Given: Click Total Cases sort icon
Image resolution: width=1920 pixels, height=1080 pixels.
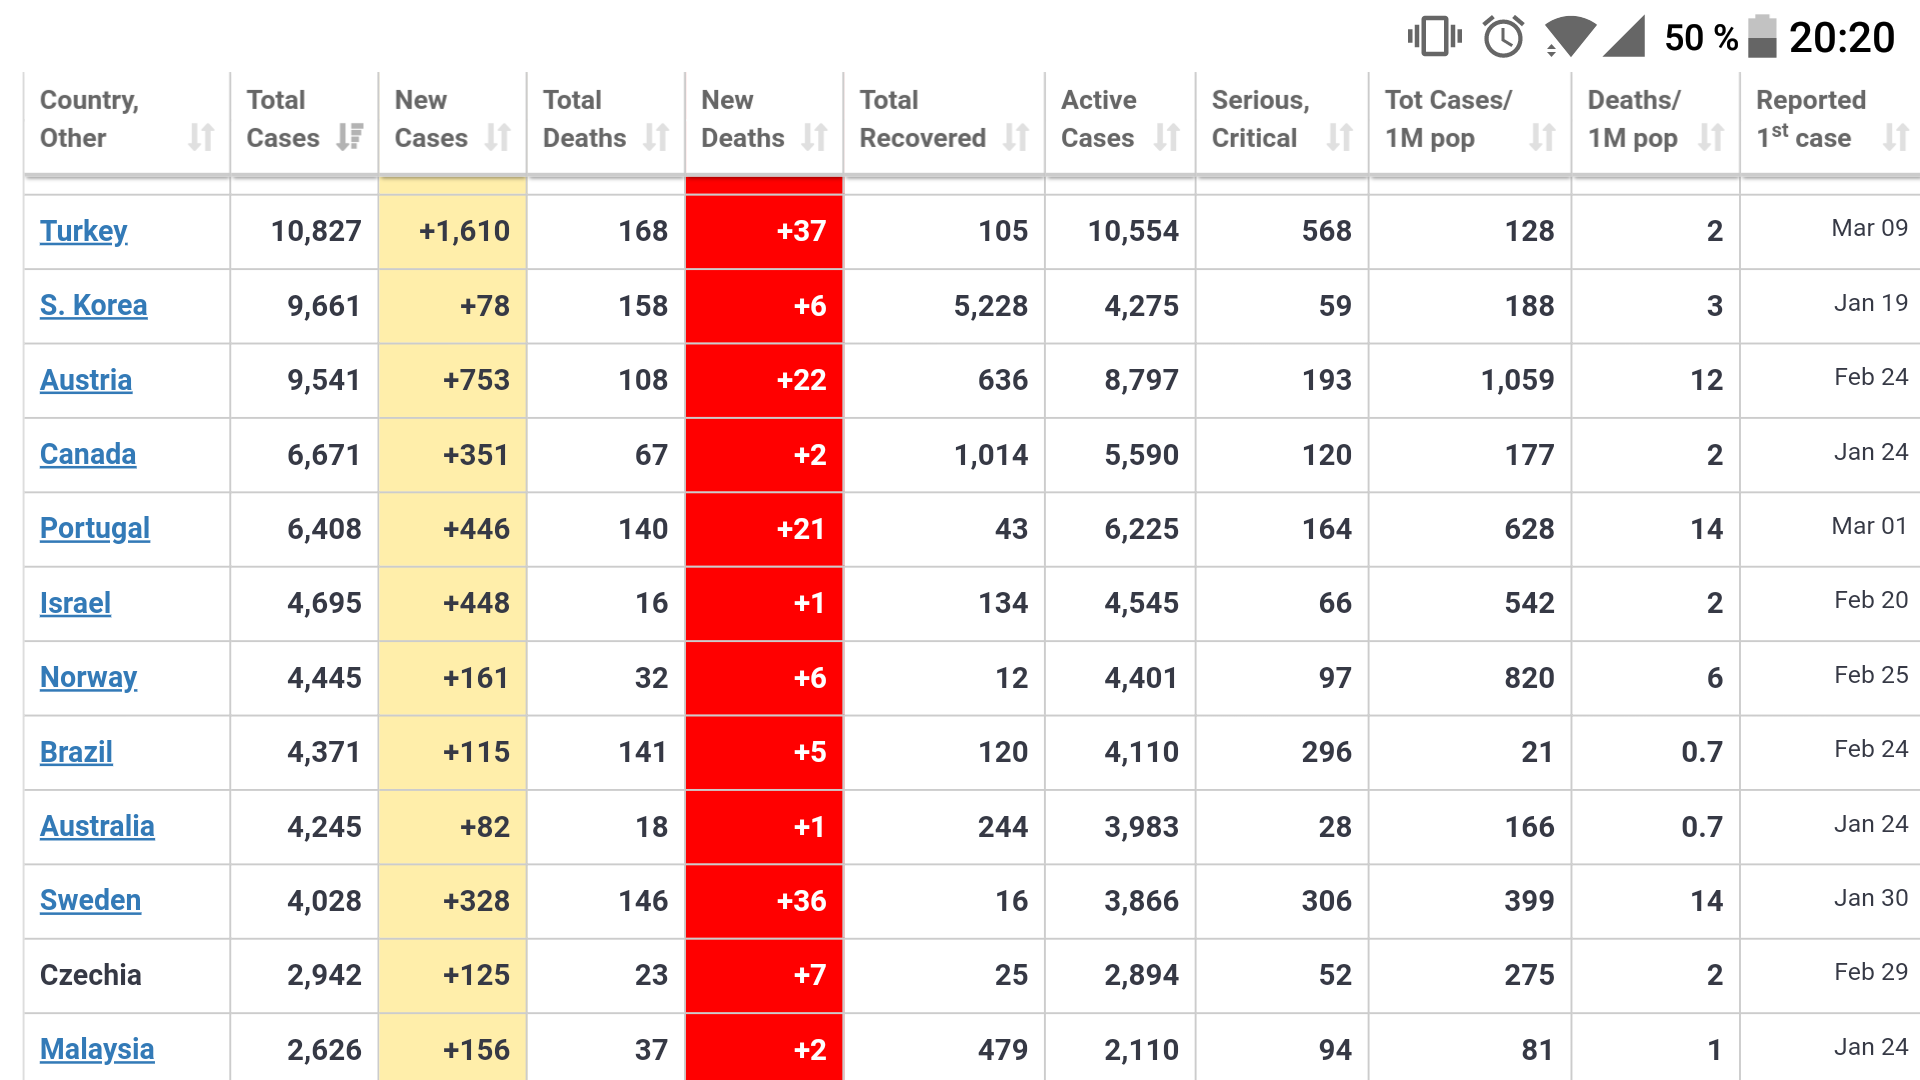Looking at the screenshot, I should tap(349, 137).
